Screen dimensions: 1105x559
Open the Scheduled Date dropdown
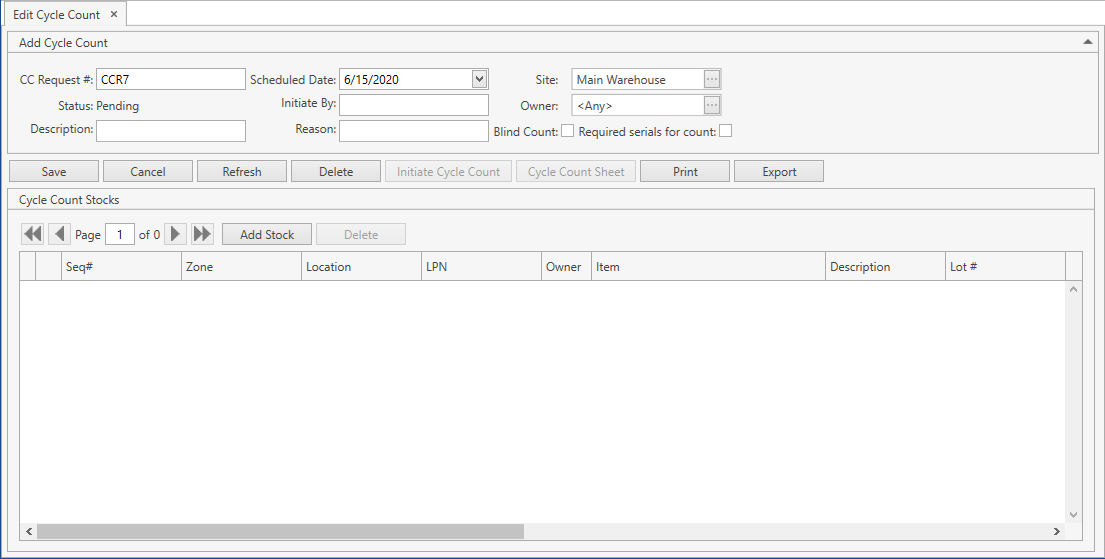[x=479, y=79]
